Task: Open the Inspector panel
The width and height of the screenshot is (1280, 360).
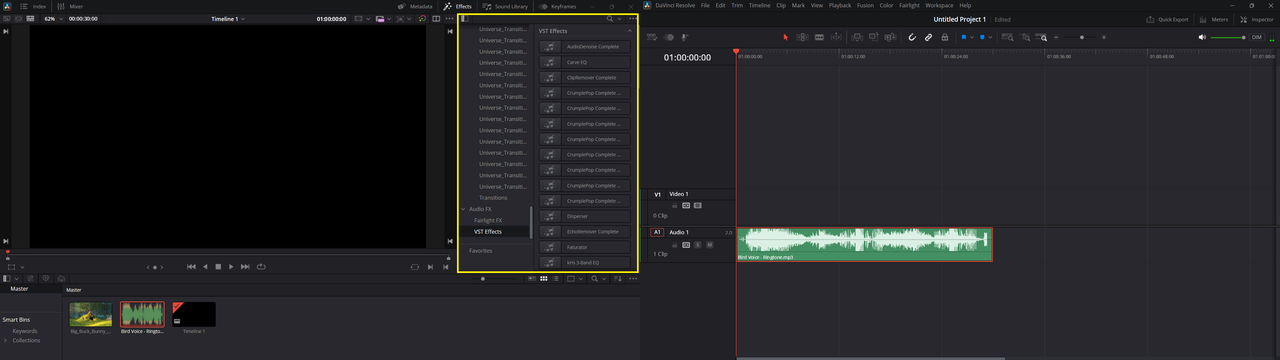Action: (1257, 19)
